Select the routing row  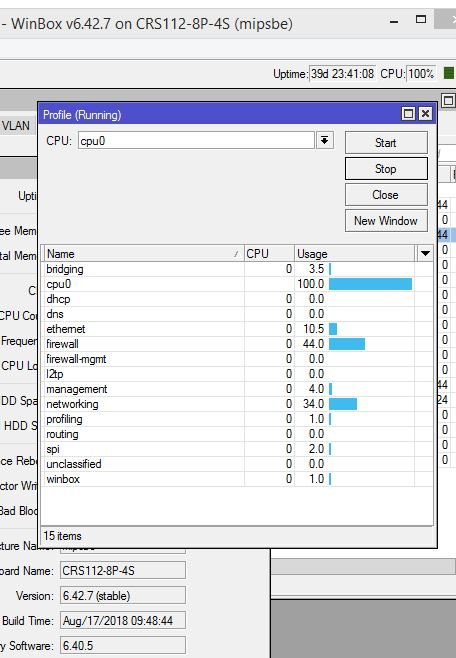click(x=238, y=434)
